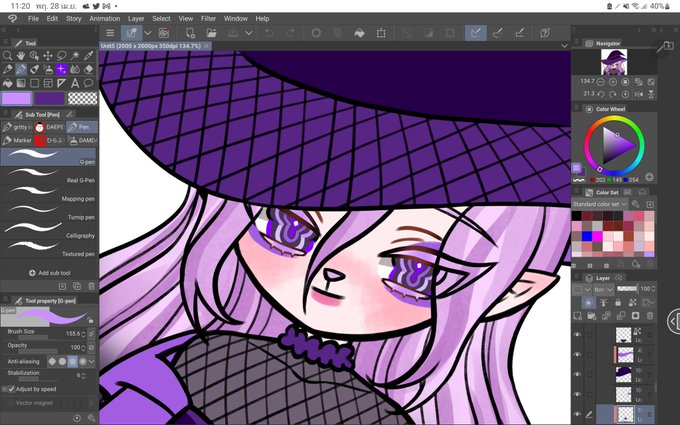The height and width of the screenshot is (425, 680).
Task: Click the Help question mark icon
Action: click(x=545, y=33)
